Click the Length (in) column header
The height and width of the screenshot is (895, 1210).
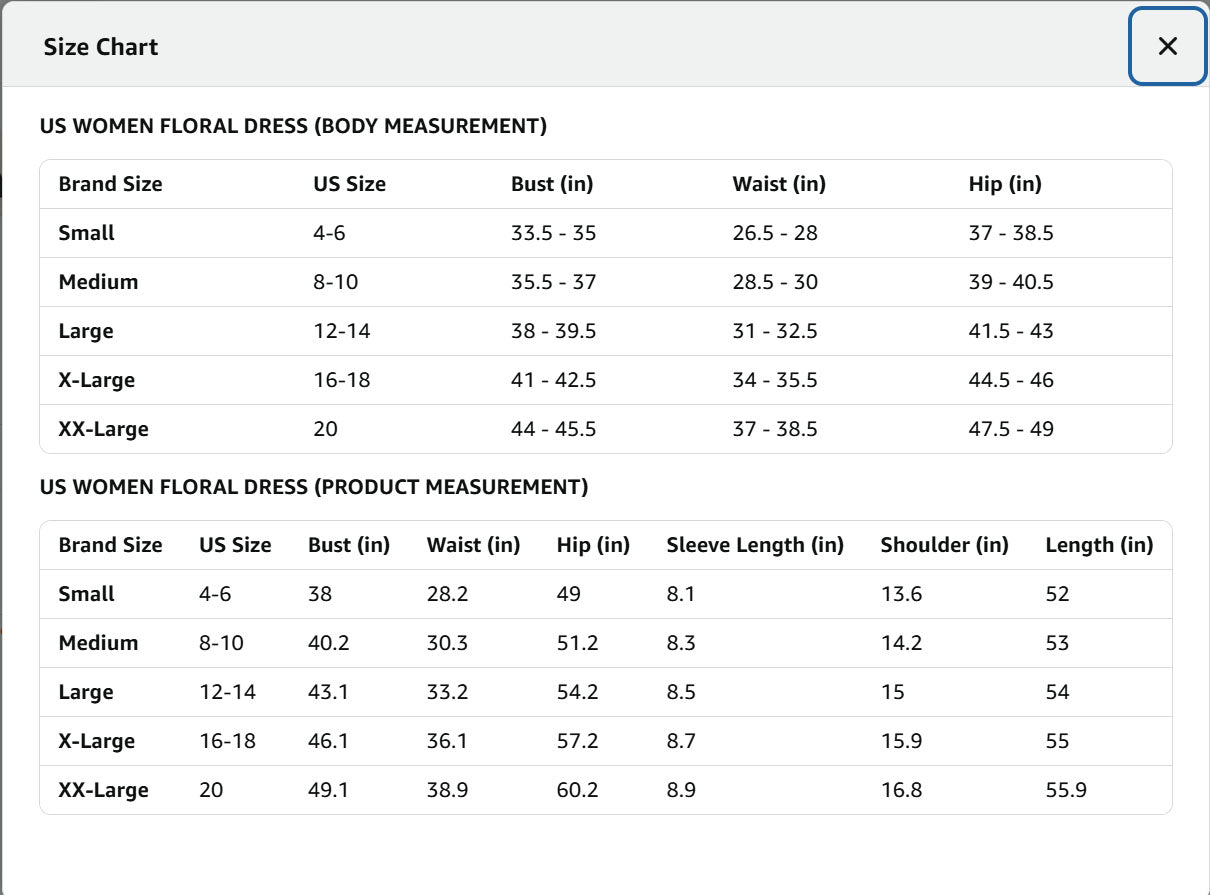click(1099, 545)
